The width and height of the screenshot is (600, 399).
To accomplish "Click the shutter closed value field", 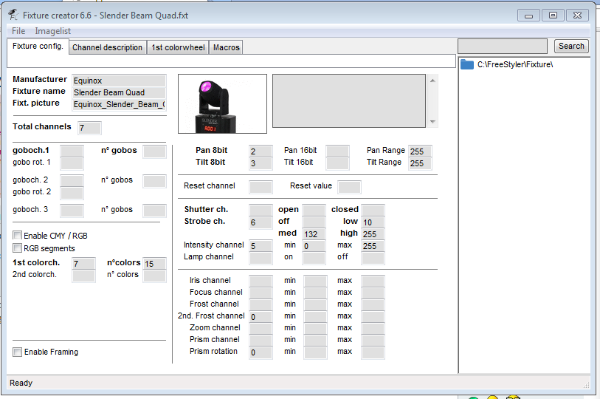I will pos(373,210).
